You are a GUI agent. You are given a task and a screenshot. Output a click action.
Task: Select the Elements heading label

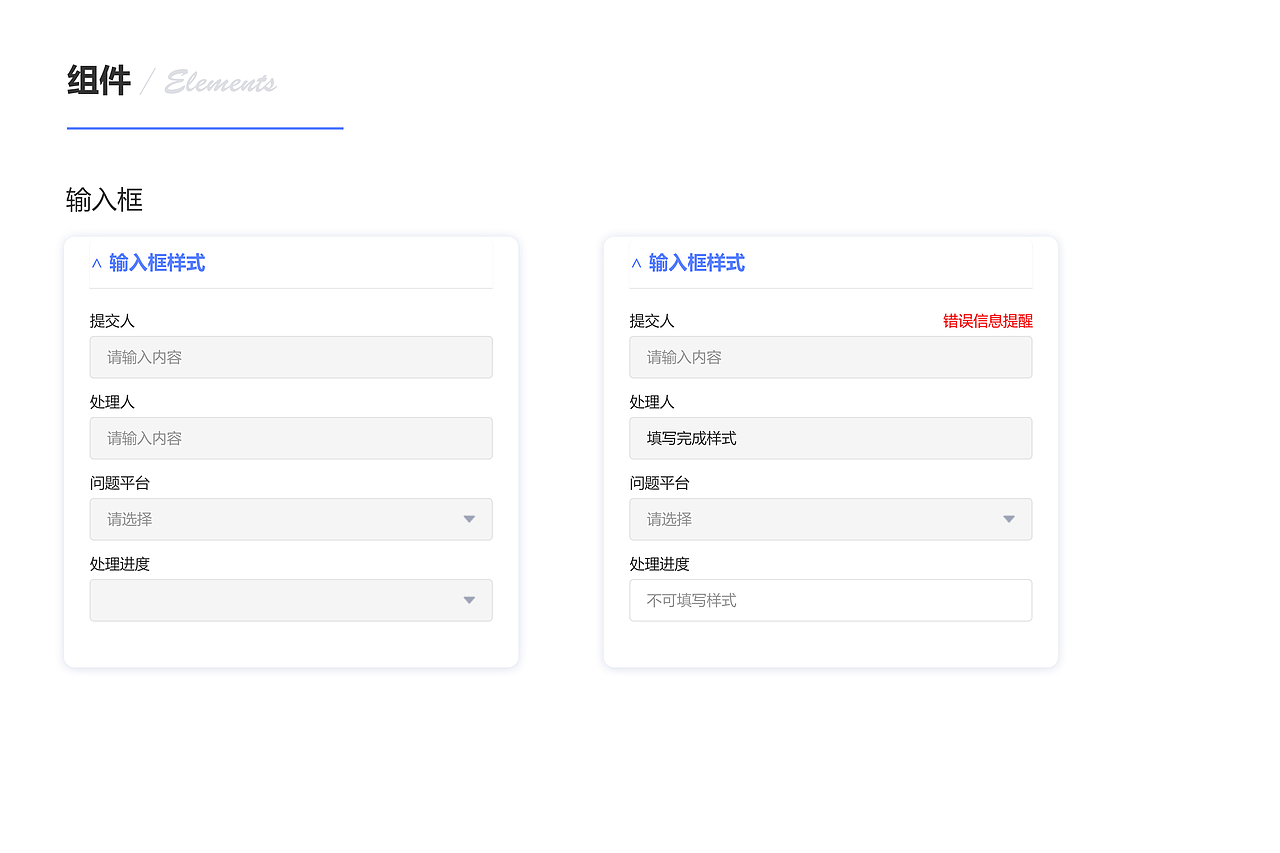[x=220, y=83]
